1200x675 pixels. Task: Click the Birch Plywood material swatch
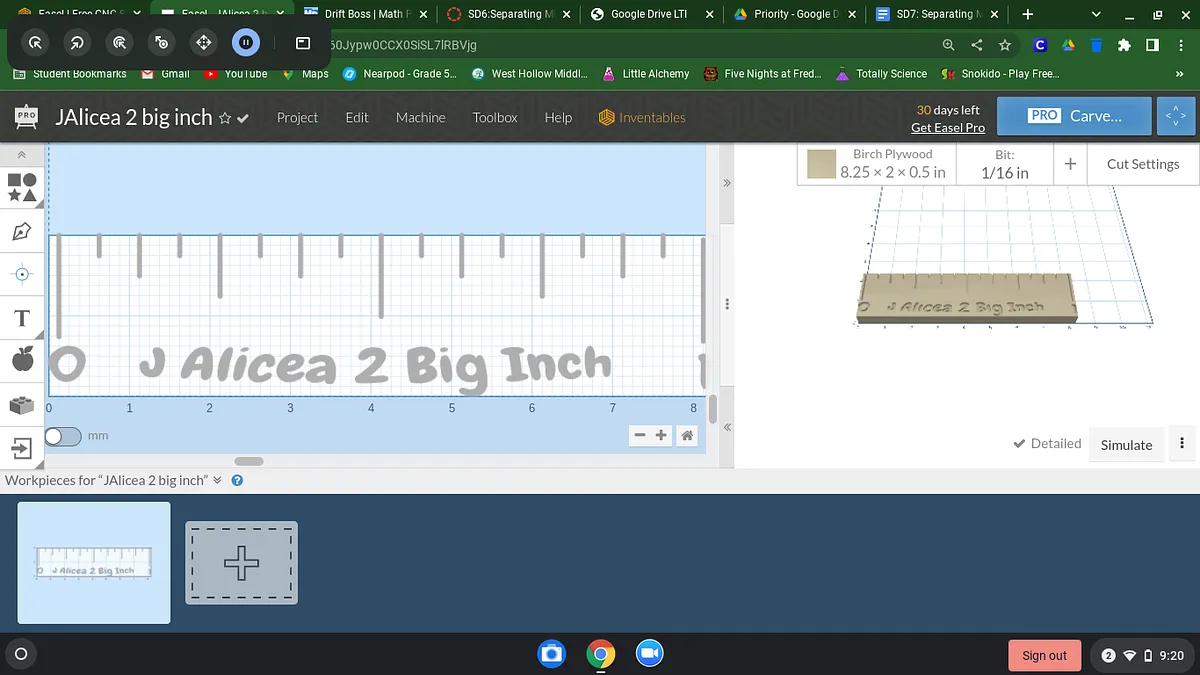point(822,164)
